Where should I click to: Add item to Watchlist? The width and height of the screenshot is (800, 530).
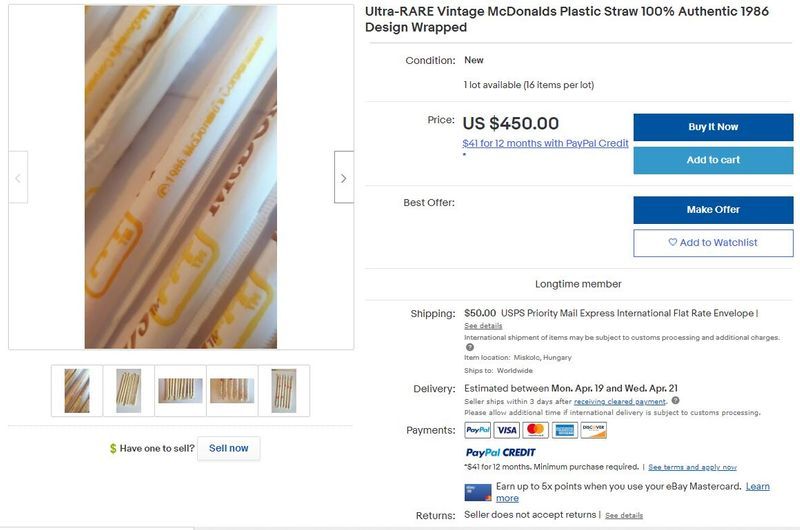coord(713,243)
